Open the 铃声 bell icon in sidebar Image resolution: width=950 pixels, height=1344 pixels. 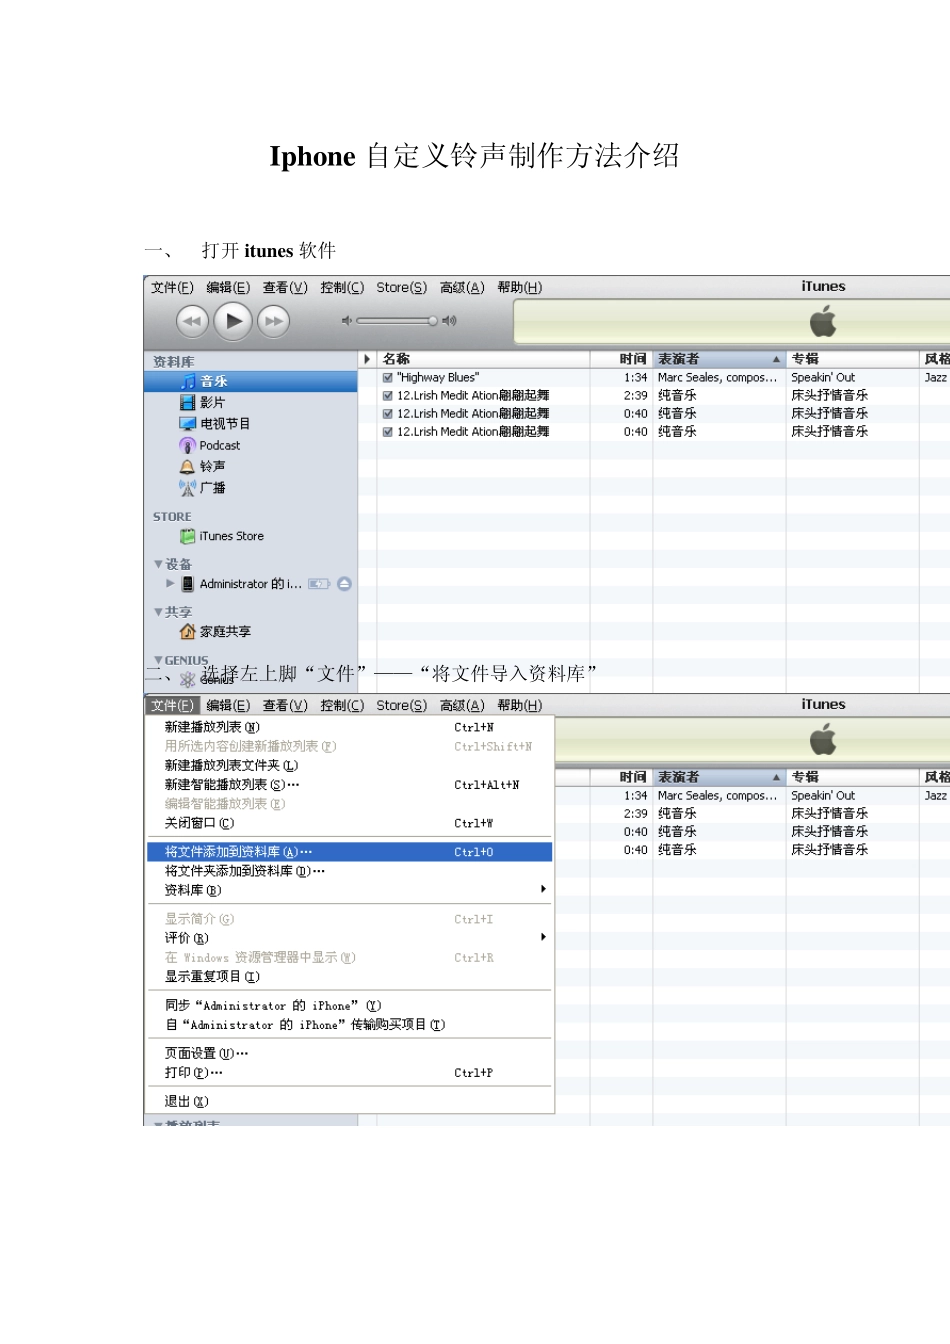tap(187, 466)
